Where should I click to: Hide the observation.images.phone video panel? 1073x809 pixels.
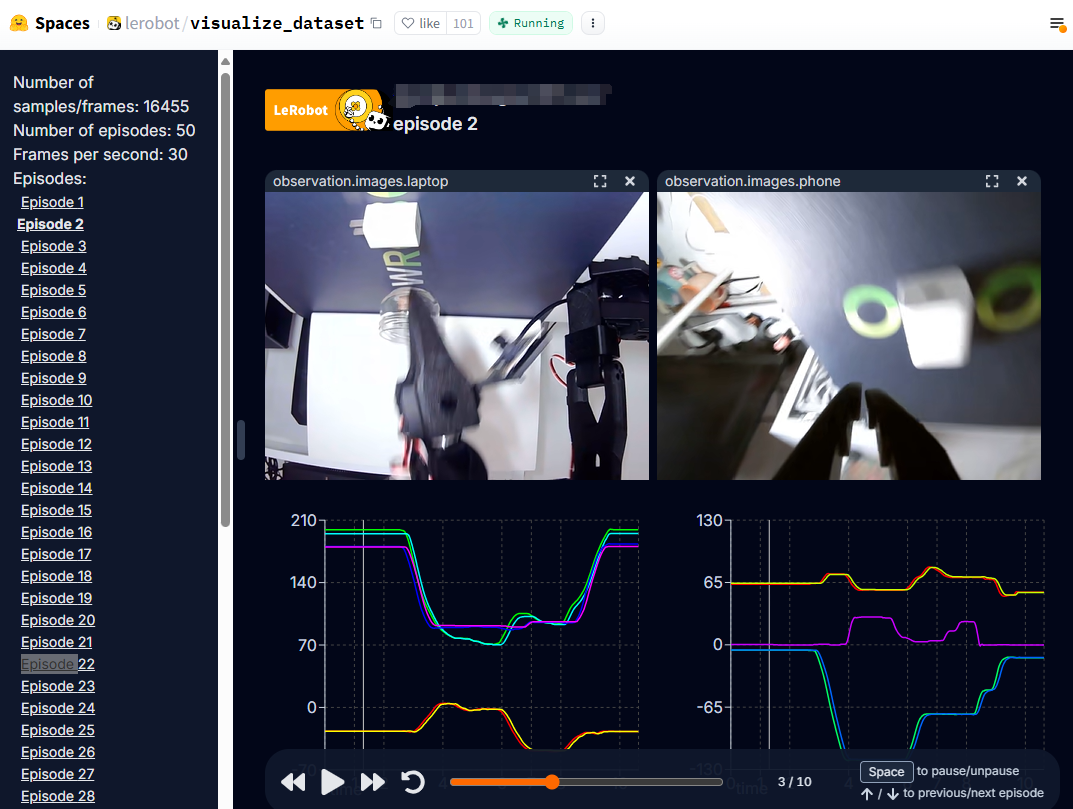pyautogui.click(x=1022, y=181)
